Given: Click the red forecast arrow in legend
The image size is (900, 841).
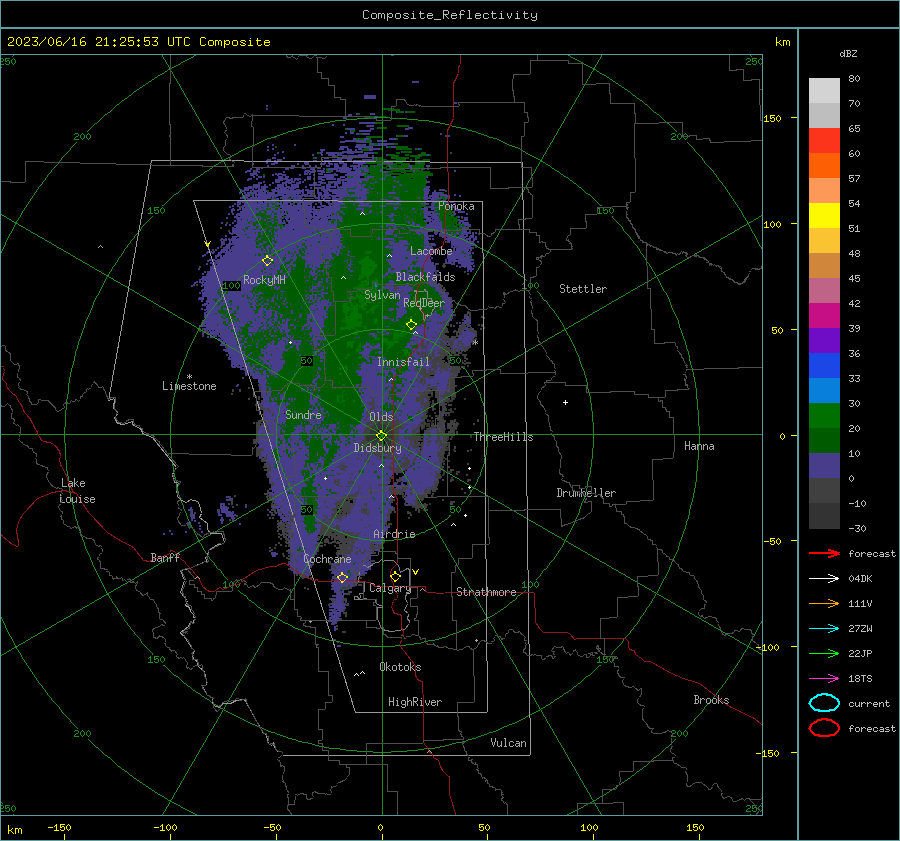Looking at the screenshot, I should (x=824, y=553).
